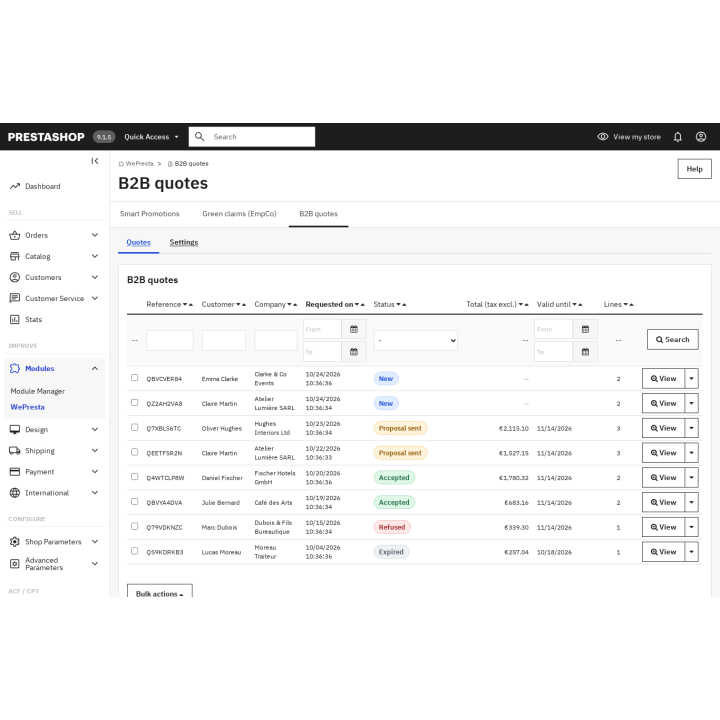Check the box for quote QS9KDRKB3
720x720 pixels.
tap(135, 551)
